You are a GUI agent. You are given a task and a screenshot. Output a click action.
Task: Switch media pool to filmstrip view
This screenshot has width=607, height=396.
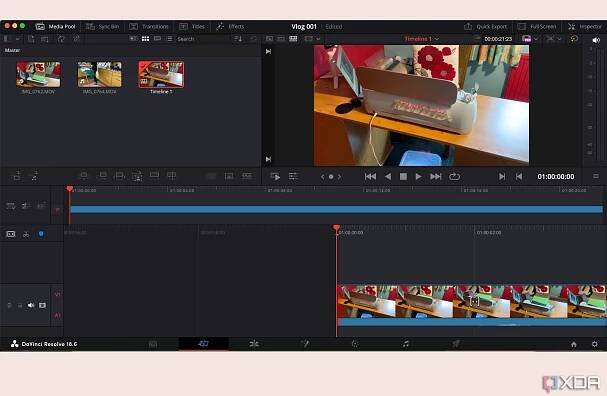tap(158, 39)
